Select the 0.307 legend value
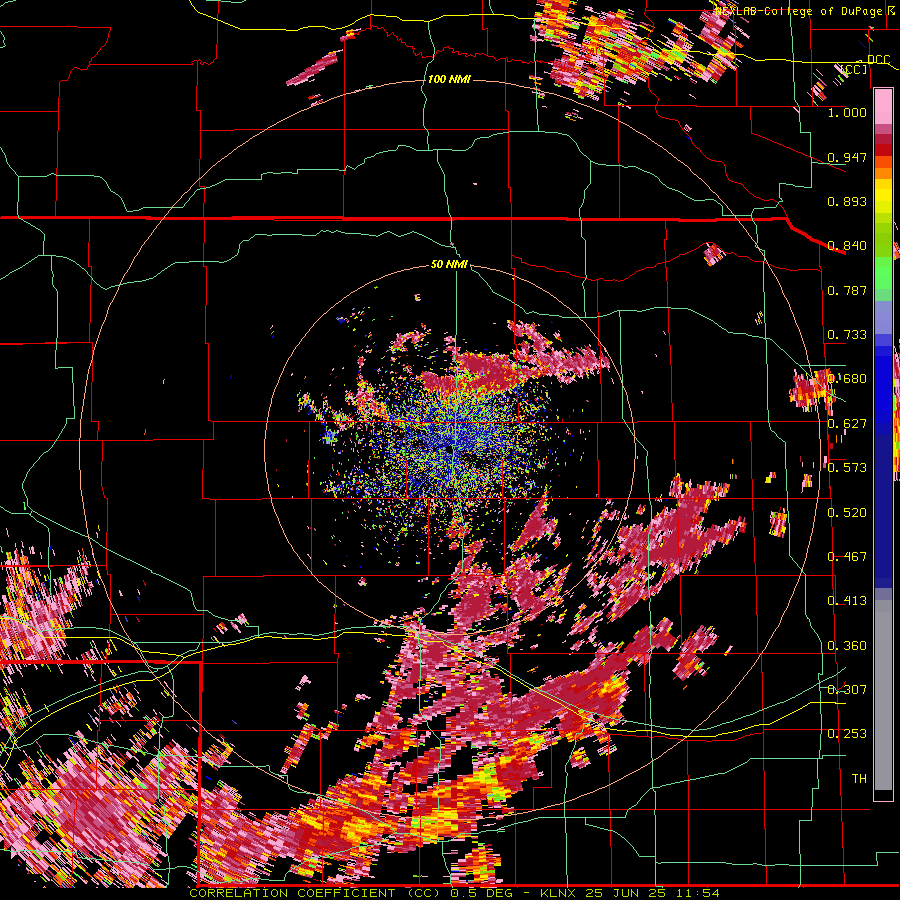Screen dimensions: 900x900 pyautogui.click(x=847, y=690)
